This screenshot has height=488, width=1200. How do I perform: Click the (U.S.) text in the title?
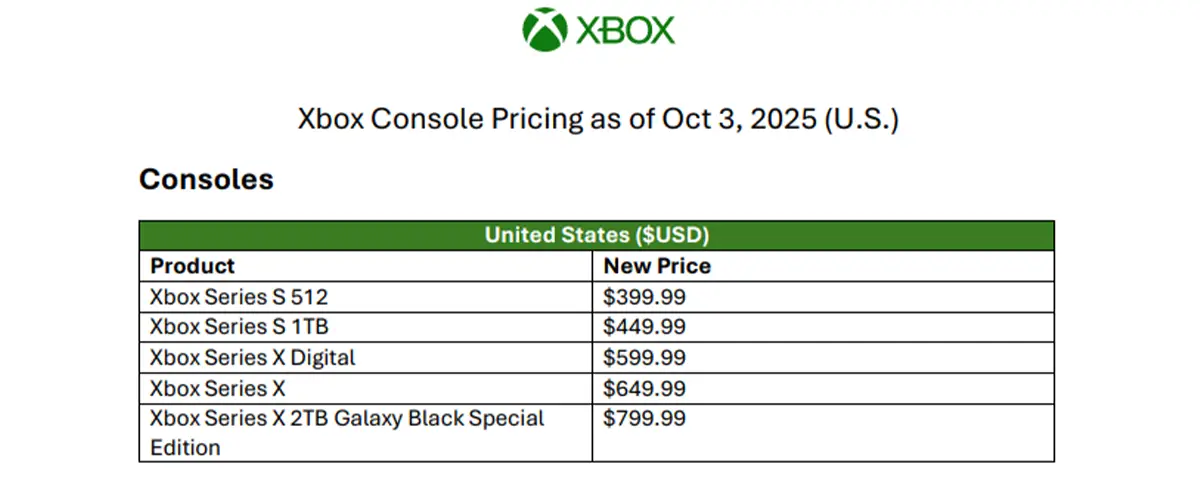pyautogui.click(x=866, y=120)
